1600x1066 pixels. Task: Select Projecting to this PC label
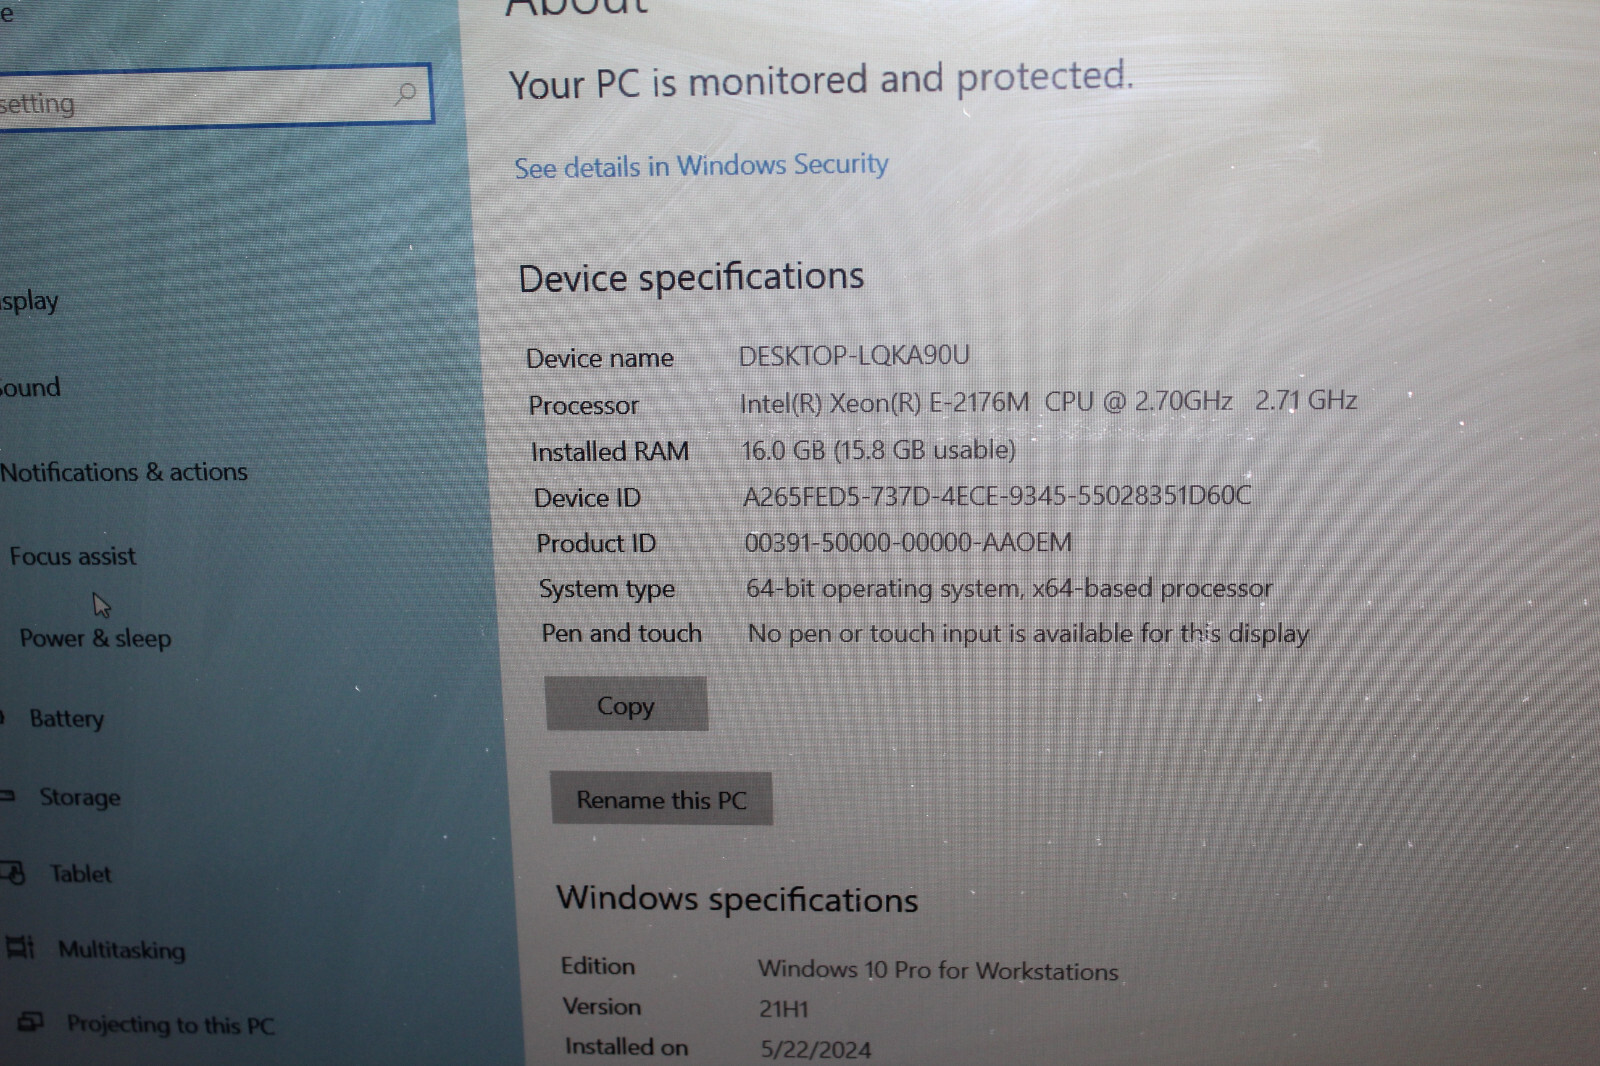click(x=171, y=1025)
